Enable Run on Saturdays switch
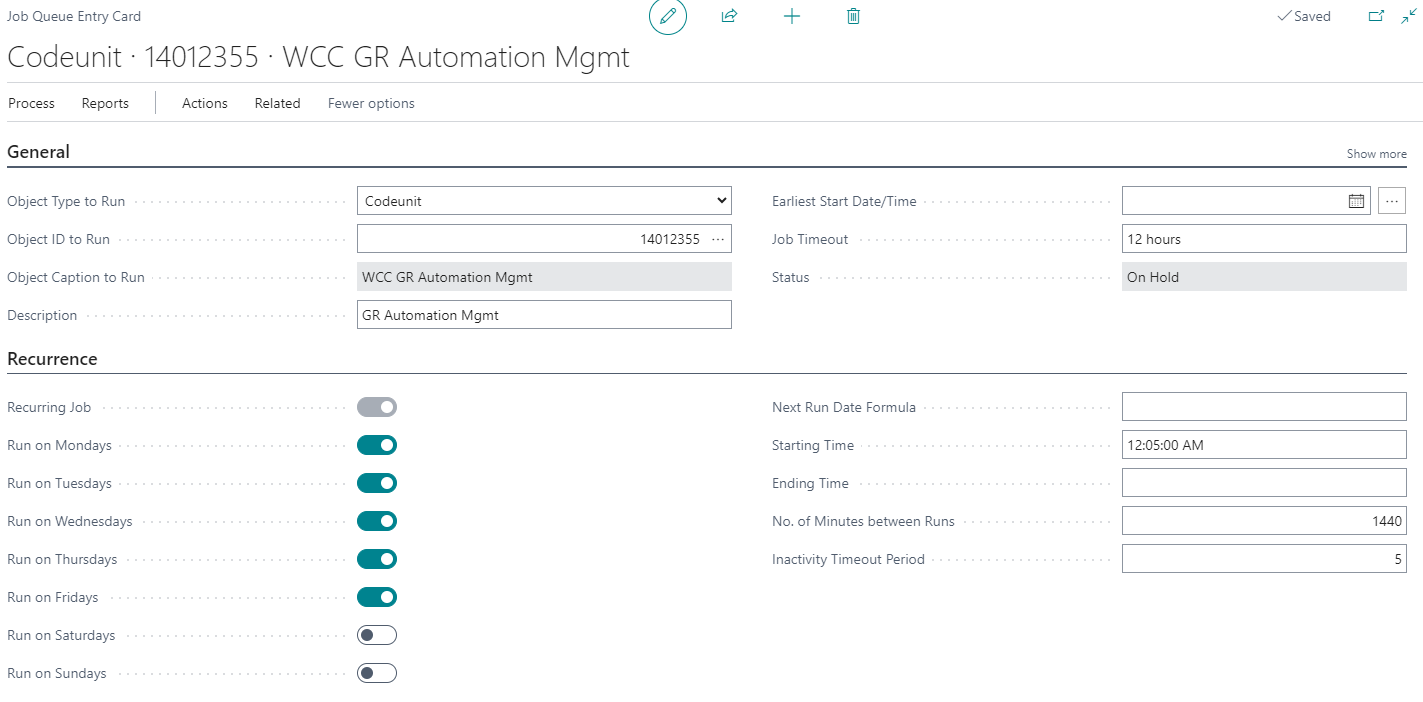This screenshot has width=1423, height=702. [x=377, y=635]
